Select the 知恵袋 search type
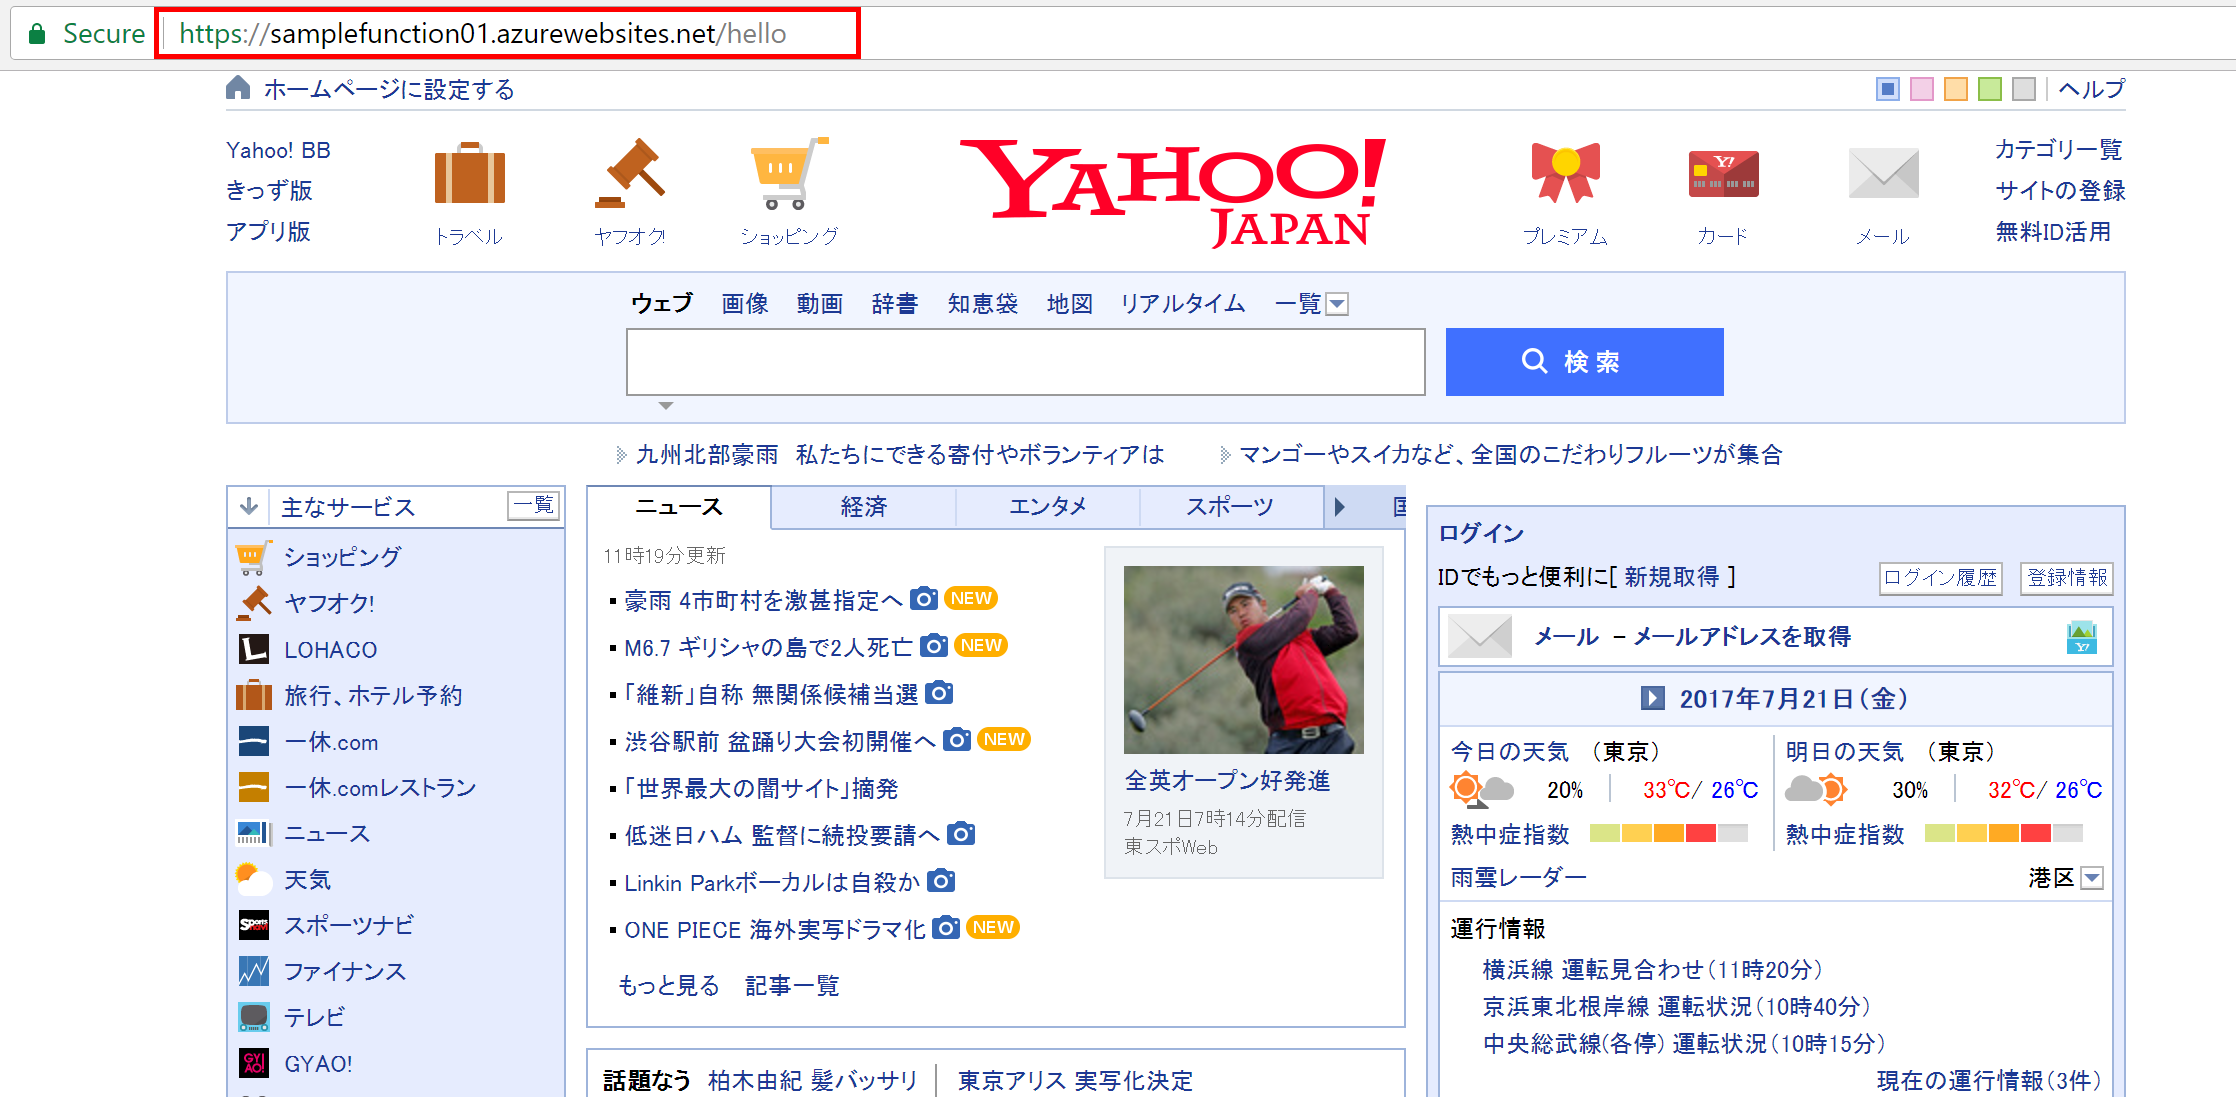The image size is (2236, 1097). pos(983,304)
